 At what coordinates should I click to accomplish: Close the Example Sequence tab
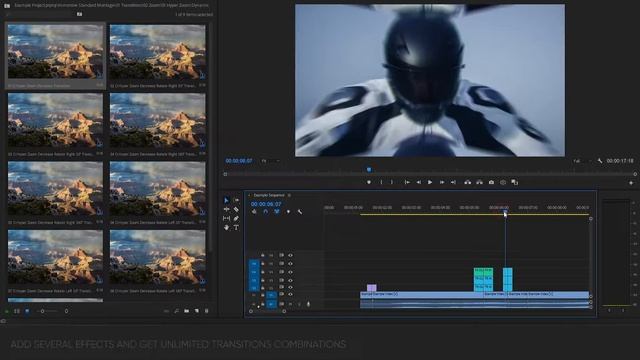(x=249, y=195)
